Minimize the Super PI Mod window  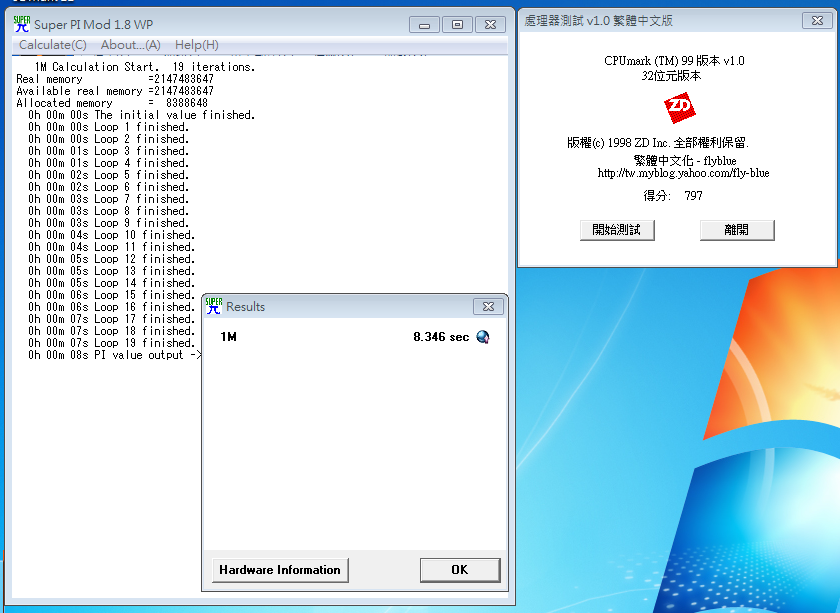424,25
